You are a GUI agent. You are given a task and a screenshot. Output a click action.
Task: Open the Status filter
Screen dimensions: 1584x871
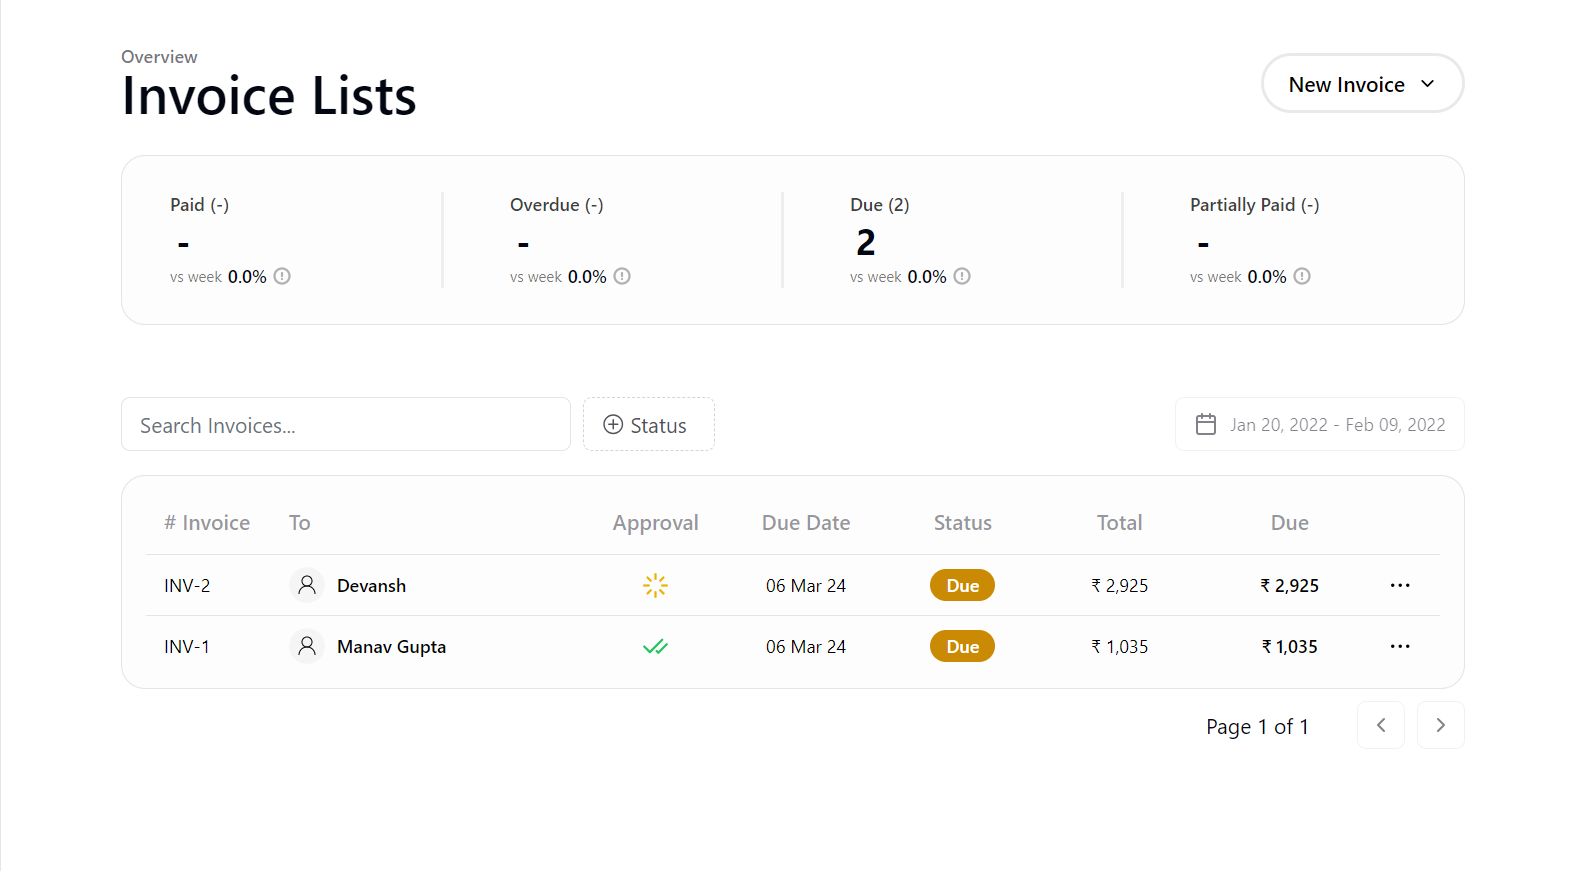(x=648, y=425)
